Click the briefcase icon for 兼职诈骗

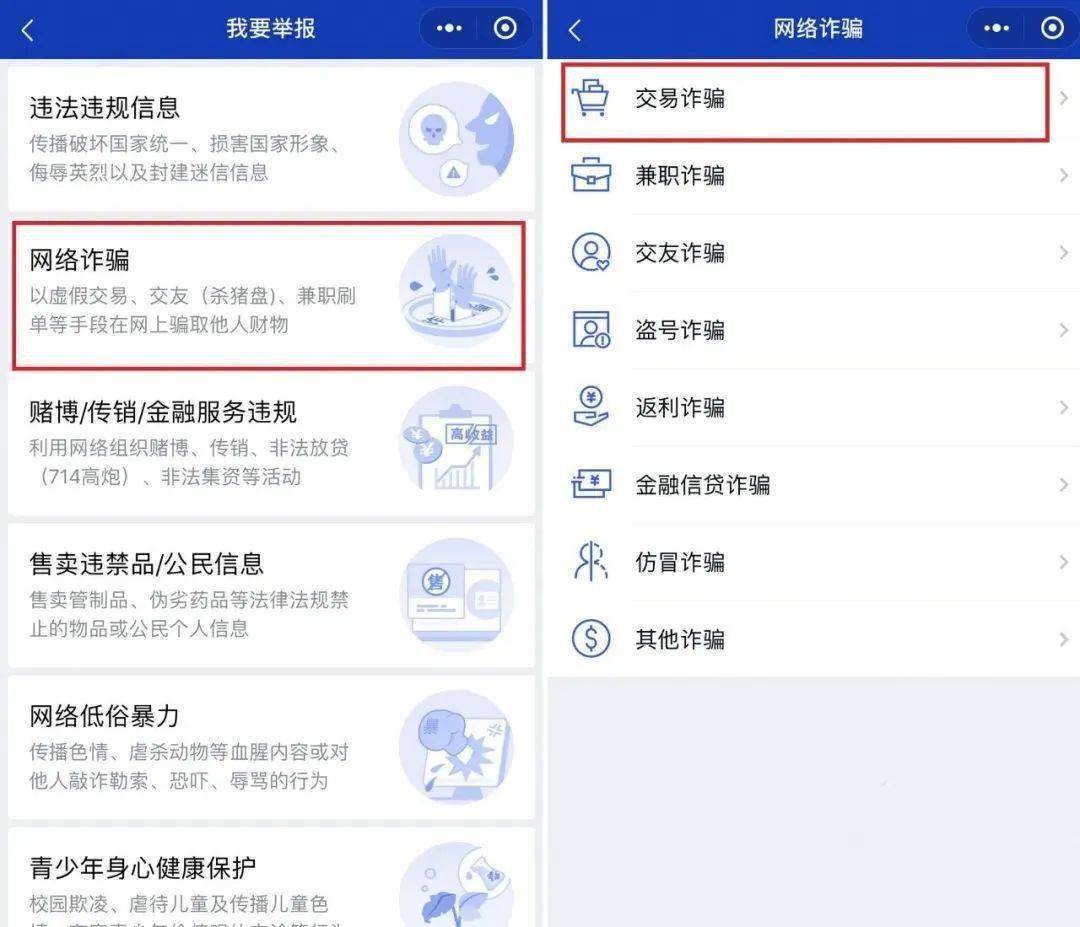click(x=591, y=175)
